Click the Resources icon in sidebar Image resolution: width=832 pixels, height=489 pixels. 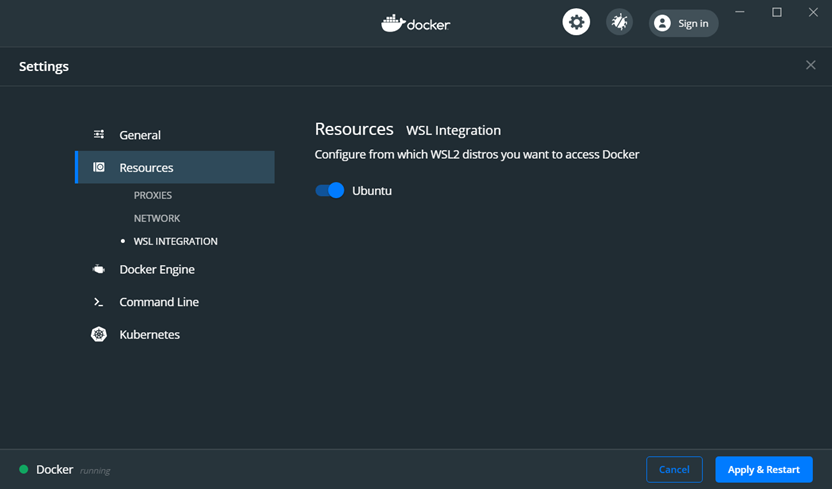pos(99,168)
